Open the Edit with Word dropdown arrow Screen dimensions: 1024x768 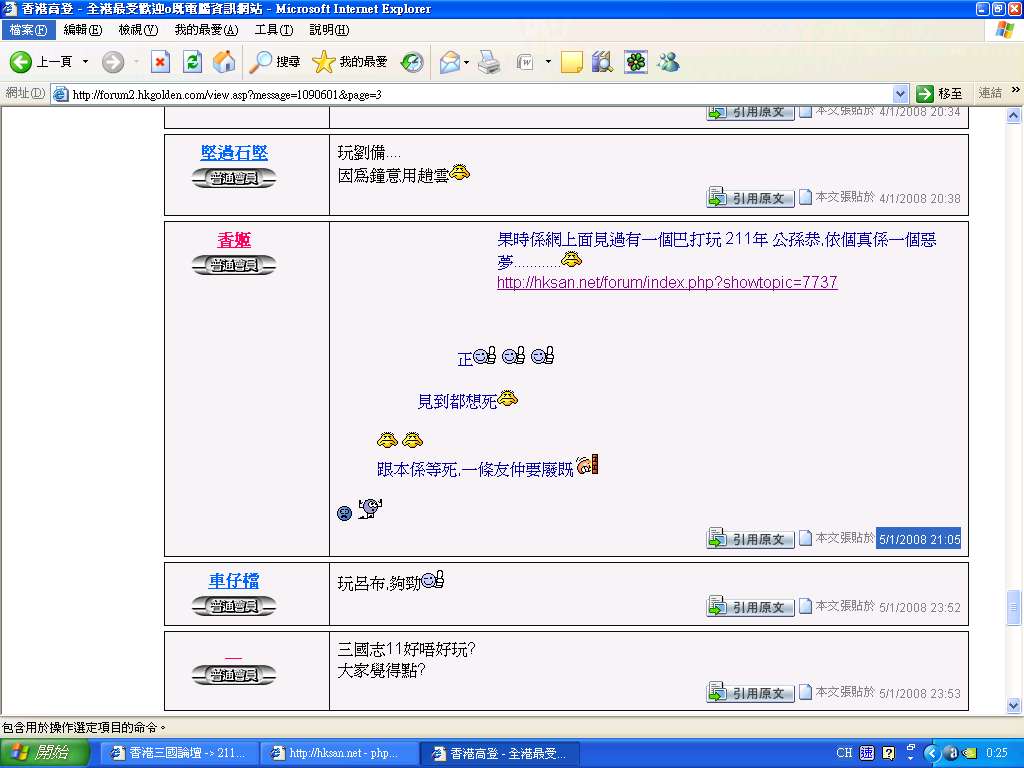[548, 62]
